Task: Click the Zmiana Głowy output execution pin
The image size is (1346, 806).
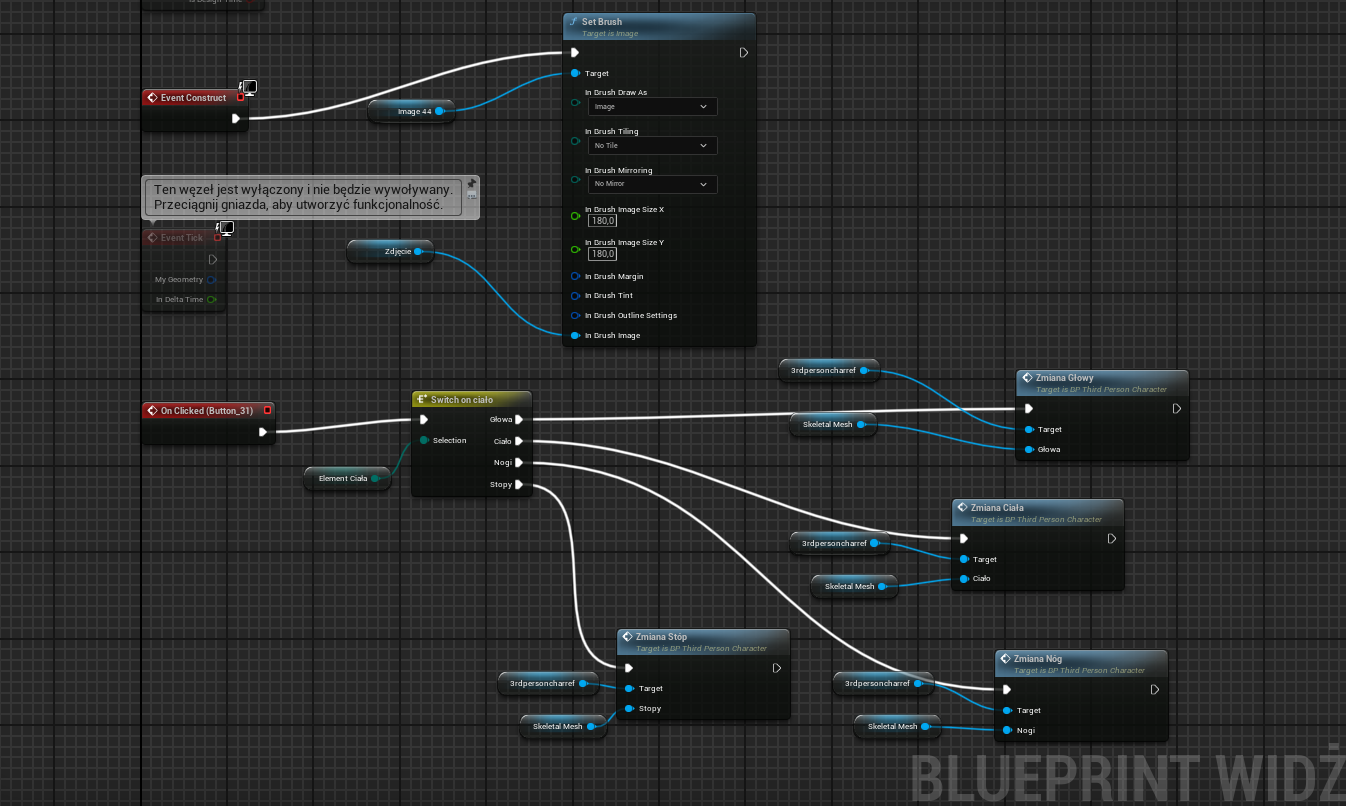Action: pos(1177,408)
